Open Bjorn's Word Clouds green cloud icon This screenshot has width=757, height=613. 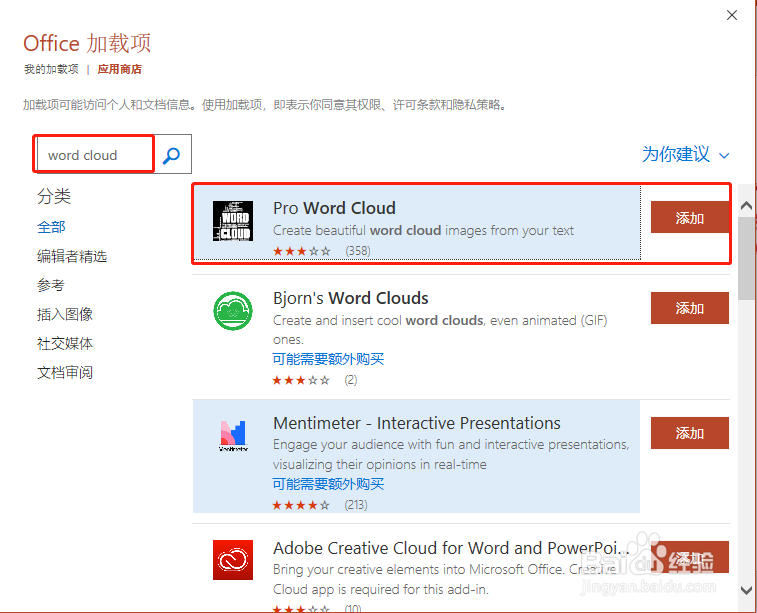[233, 311]
